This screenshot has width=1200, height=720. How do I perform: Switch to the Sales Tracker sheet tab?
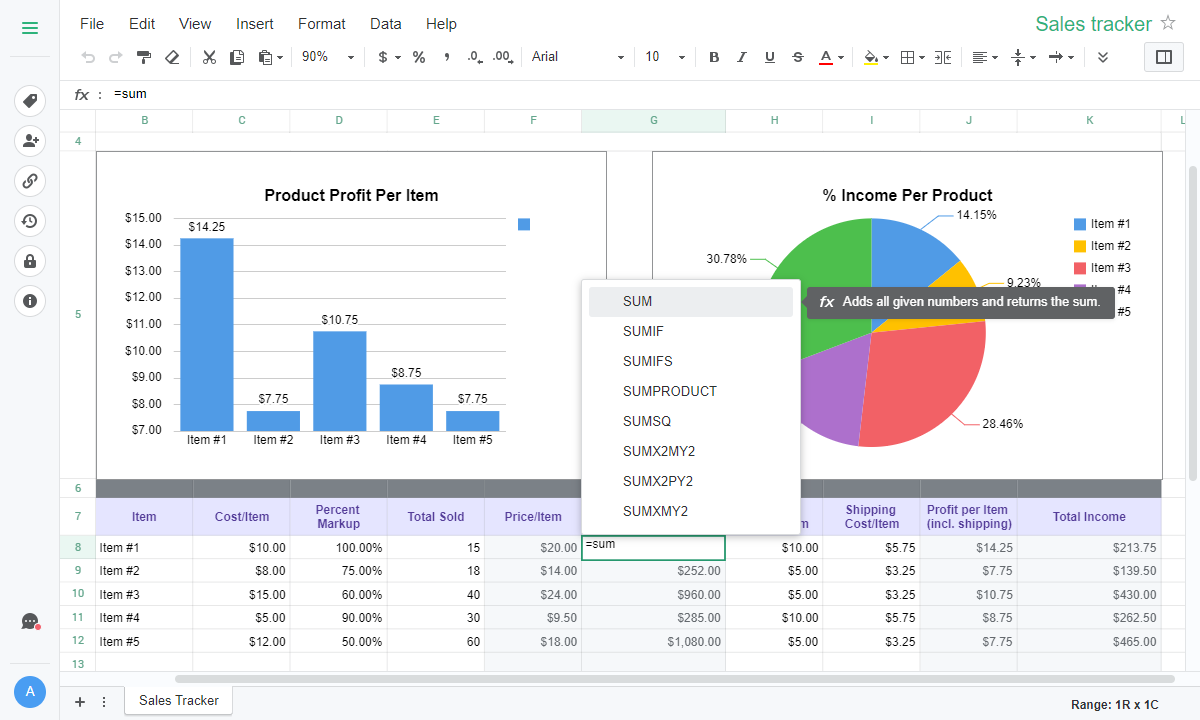(178, 700)
